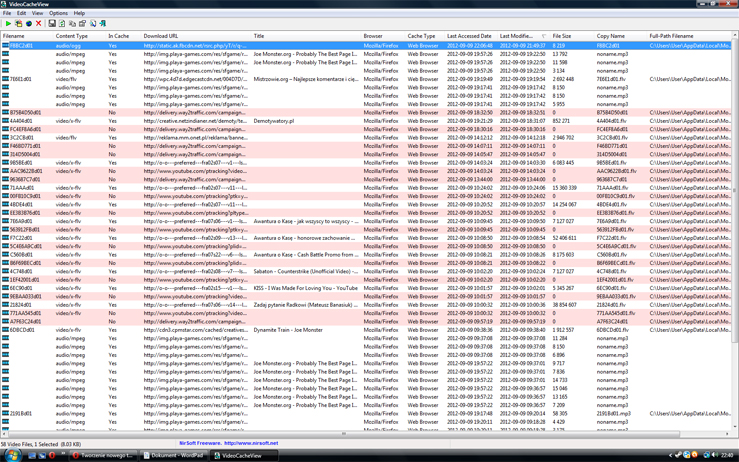The height and width of the screenshot is (462, 739).
Task: Sort by the File Size column header
Action: click(573, 36)
